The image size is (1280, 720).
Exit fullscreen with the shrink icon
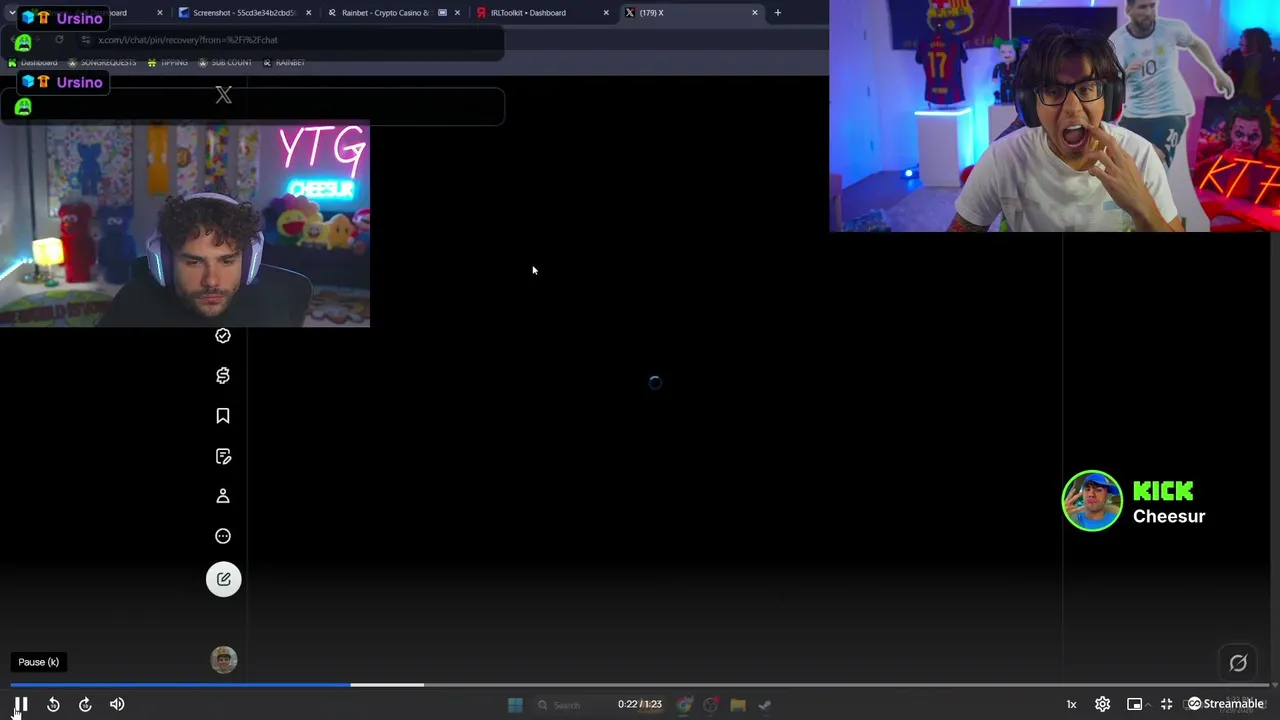click(x=1166, y=704)
